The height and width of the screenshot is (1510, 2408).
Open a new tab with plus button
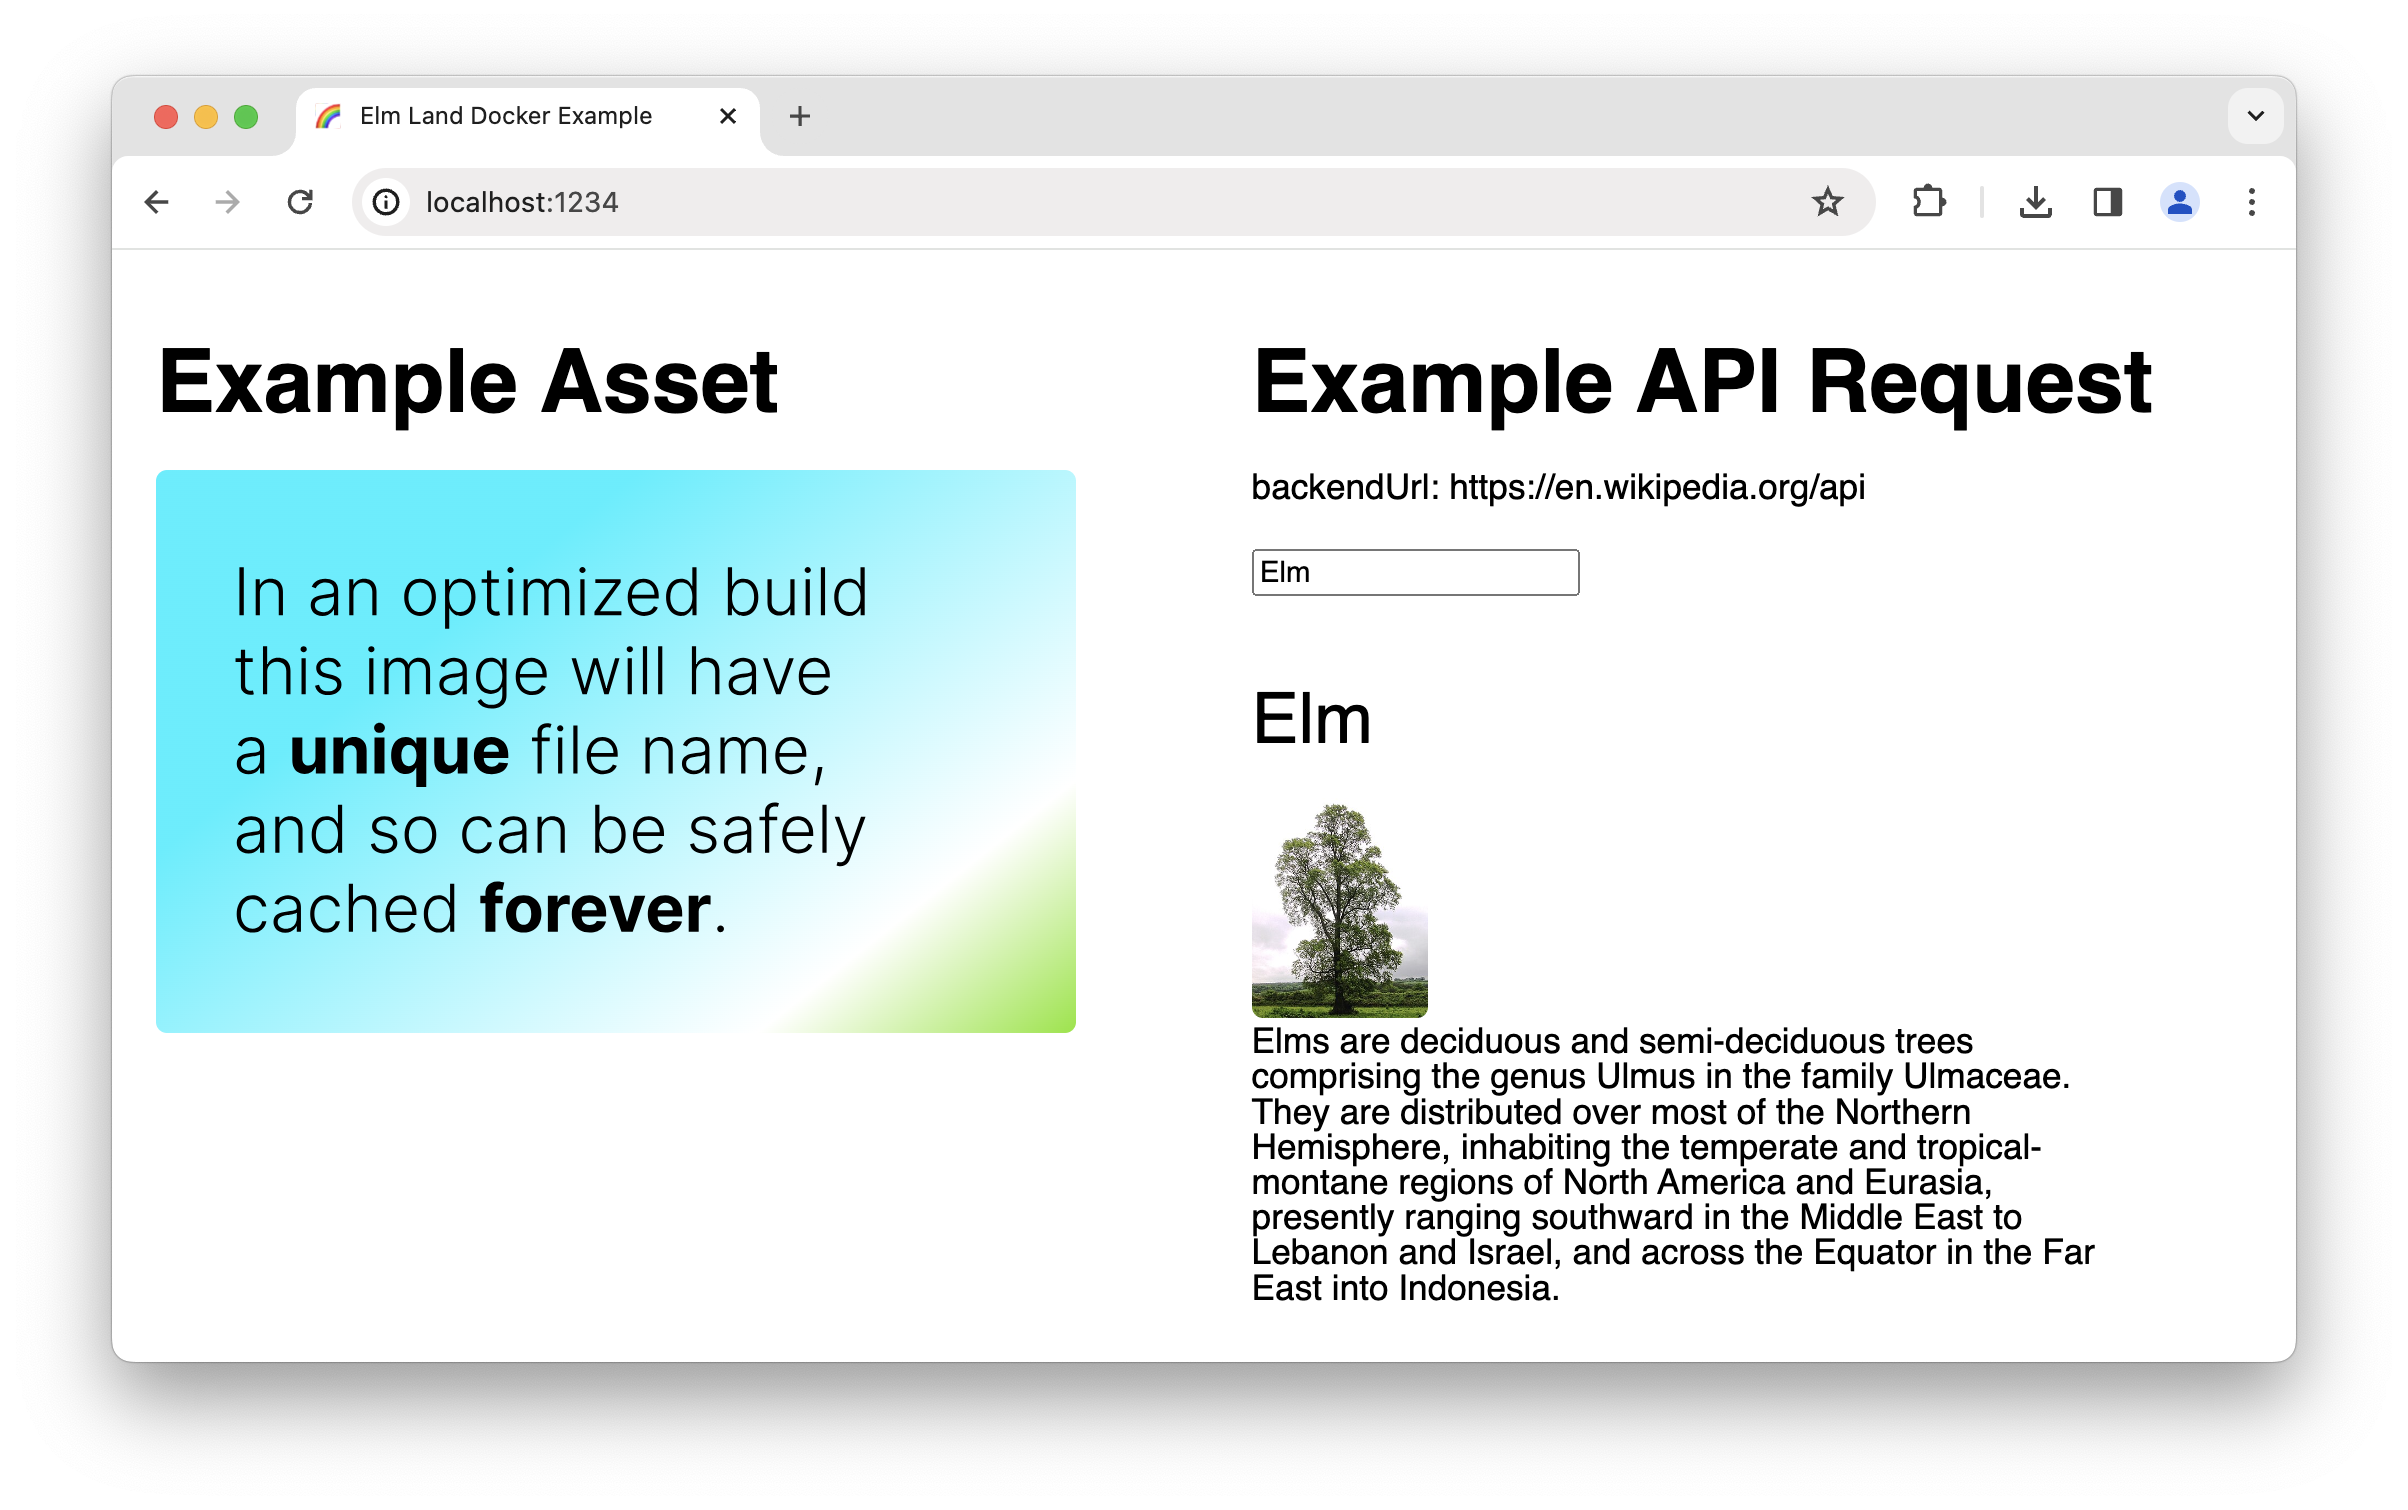[x=799, y=116]
